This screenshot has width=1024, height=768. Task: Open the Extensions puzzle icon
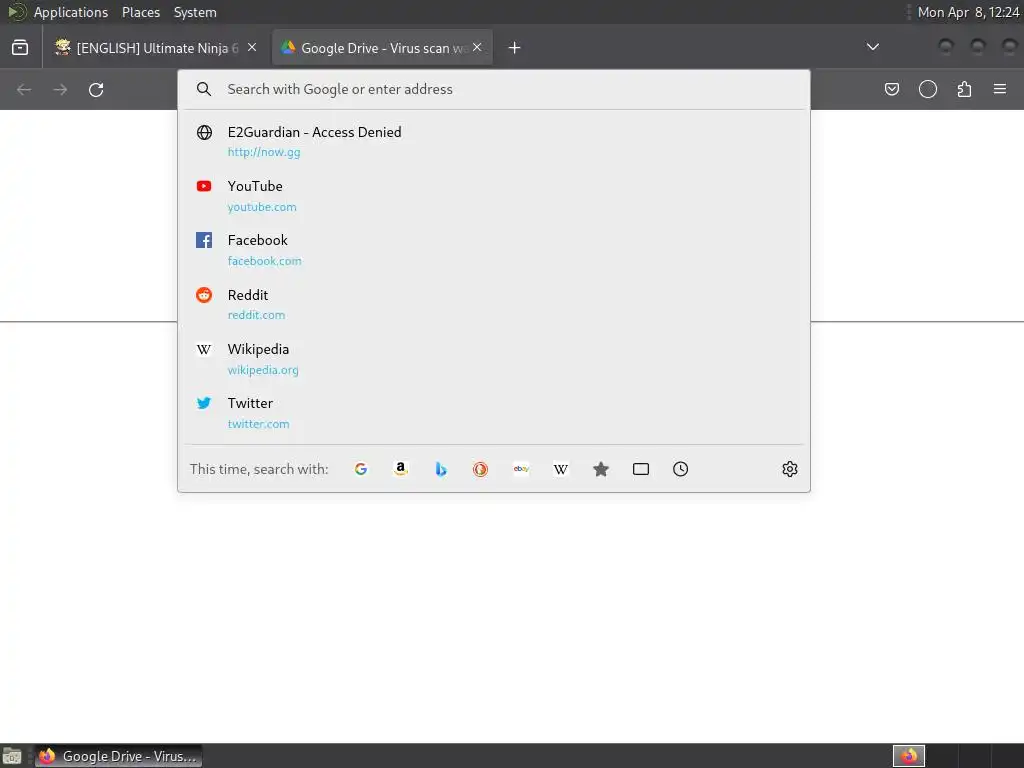click(x=964, y=89)
